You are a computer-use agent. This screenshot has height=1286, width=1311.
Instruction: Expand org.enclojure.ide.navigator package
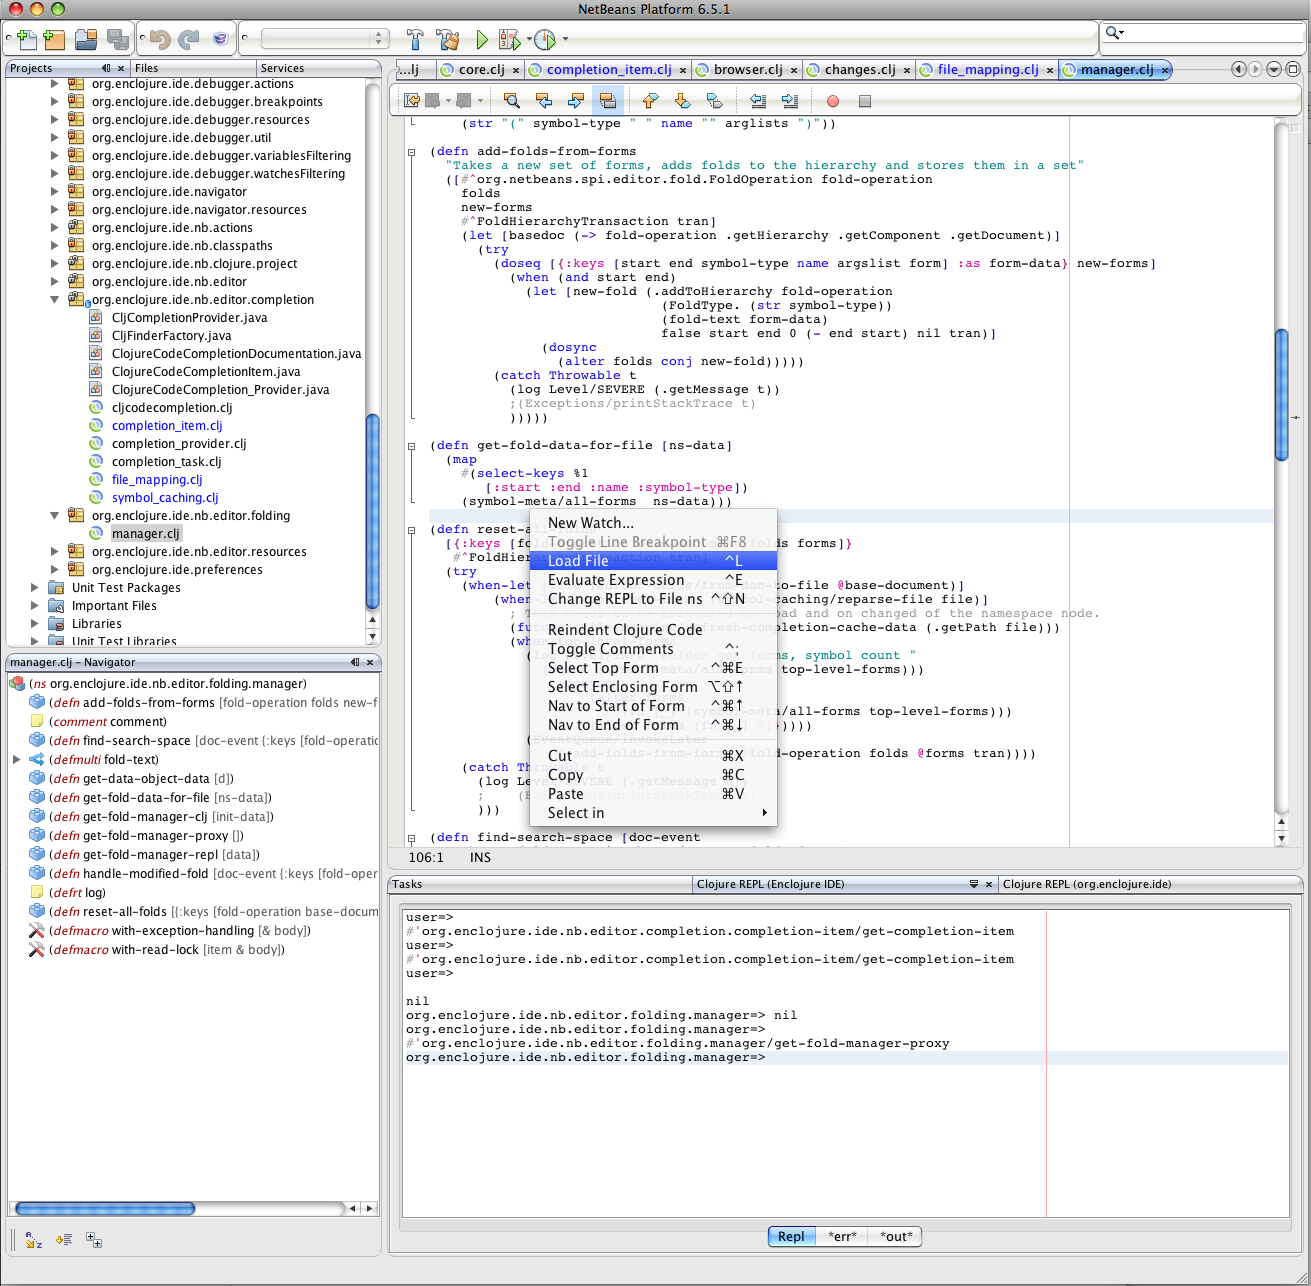coord(55,192)
